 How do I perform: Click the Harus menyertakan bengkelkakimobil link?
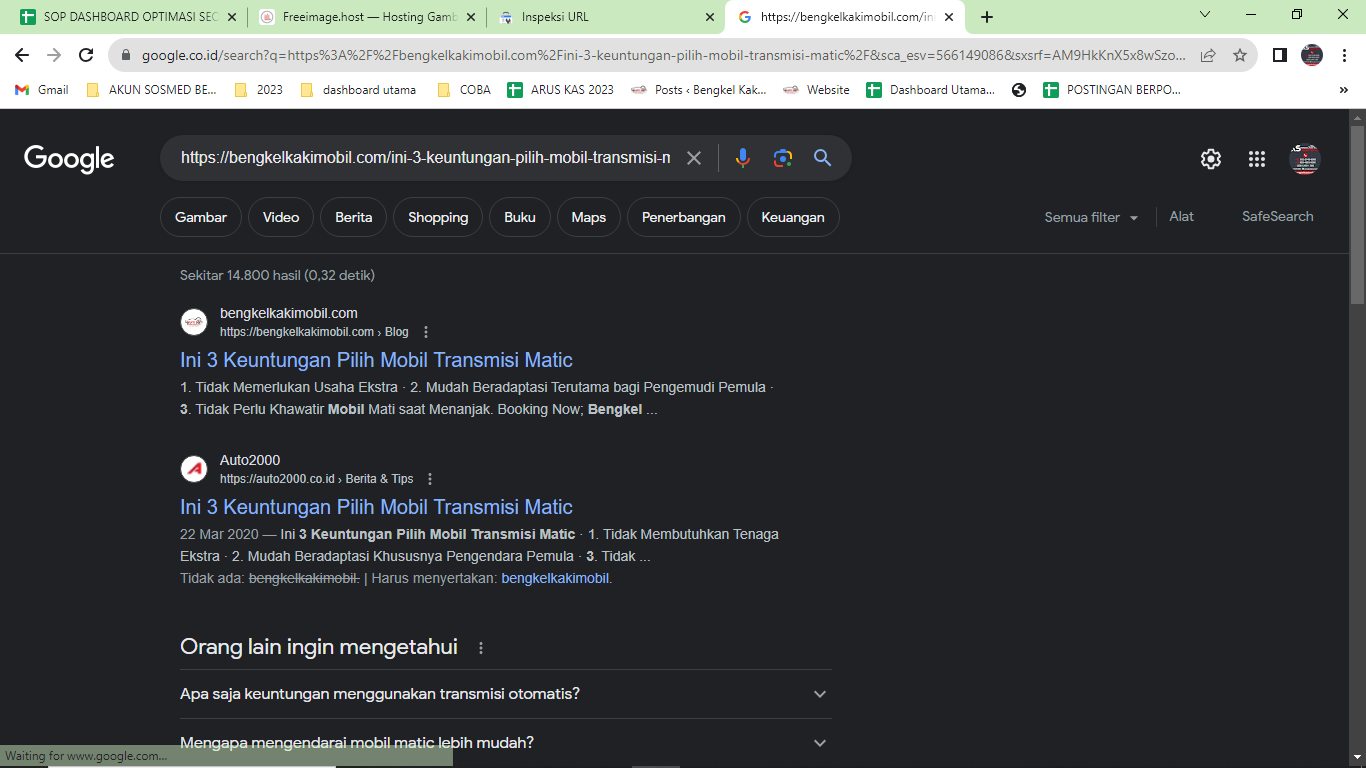point(555,578)
